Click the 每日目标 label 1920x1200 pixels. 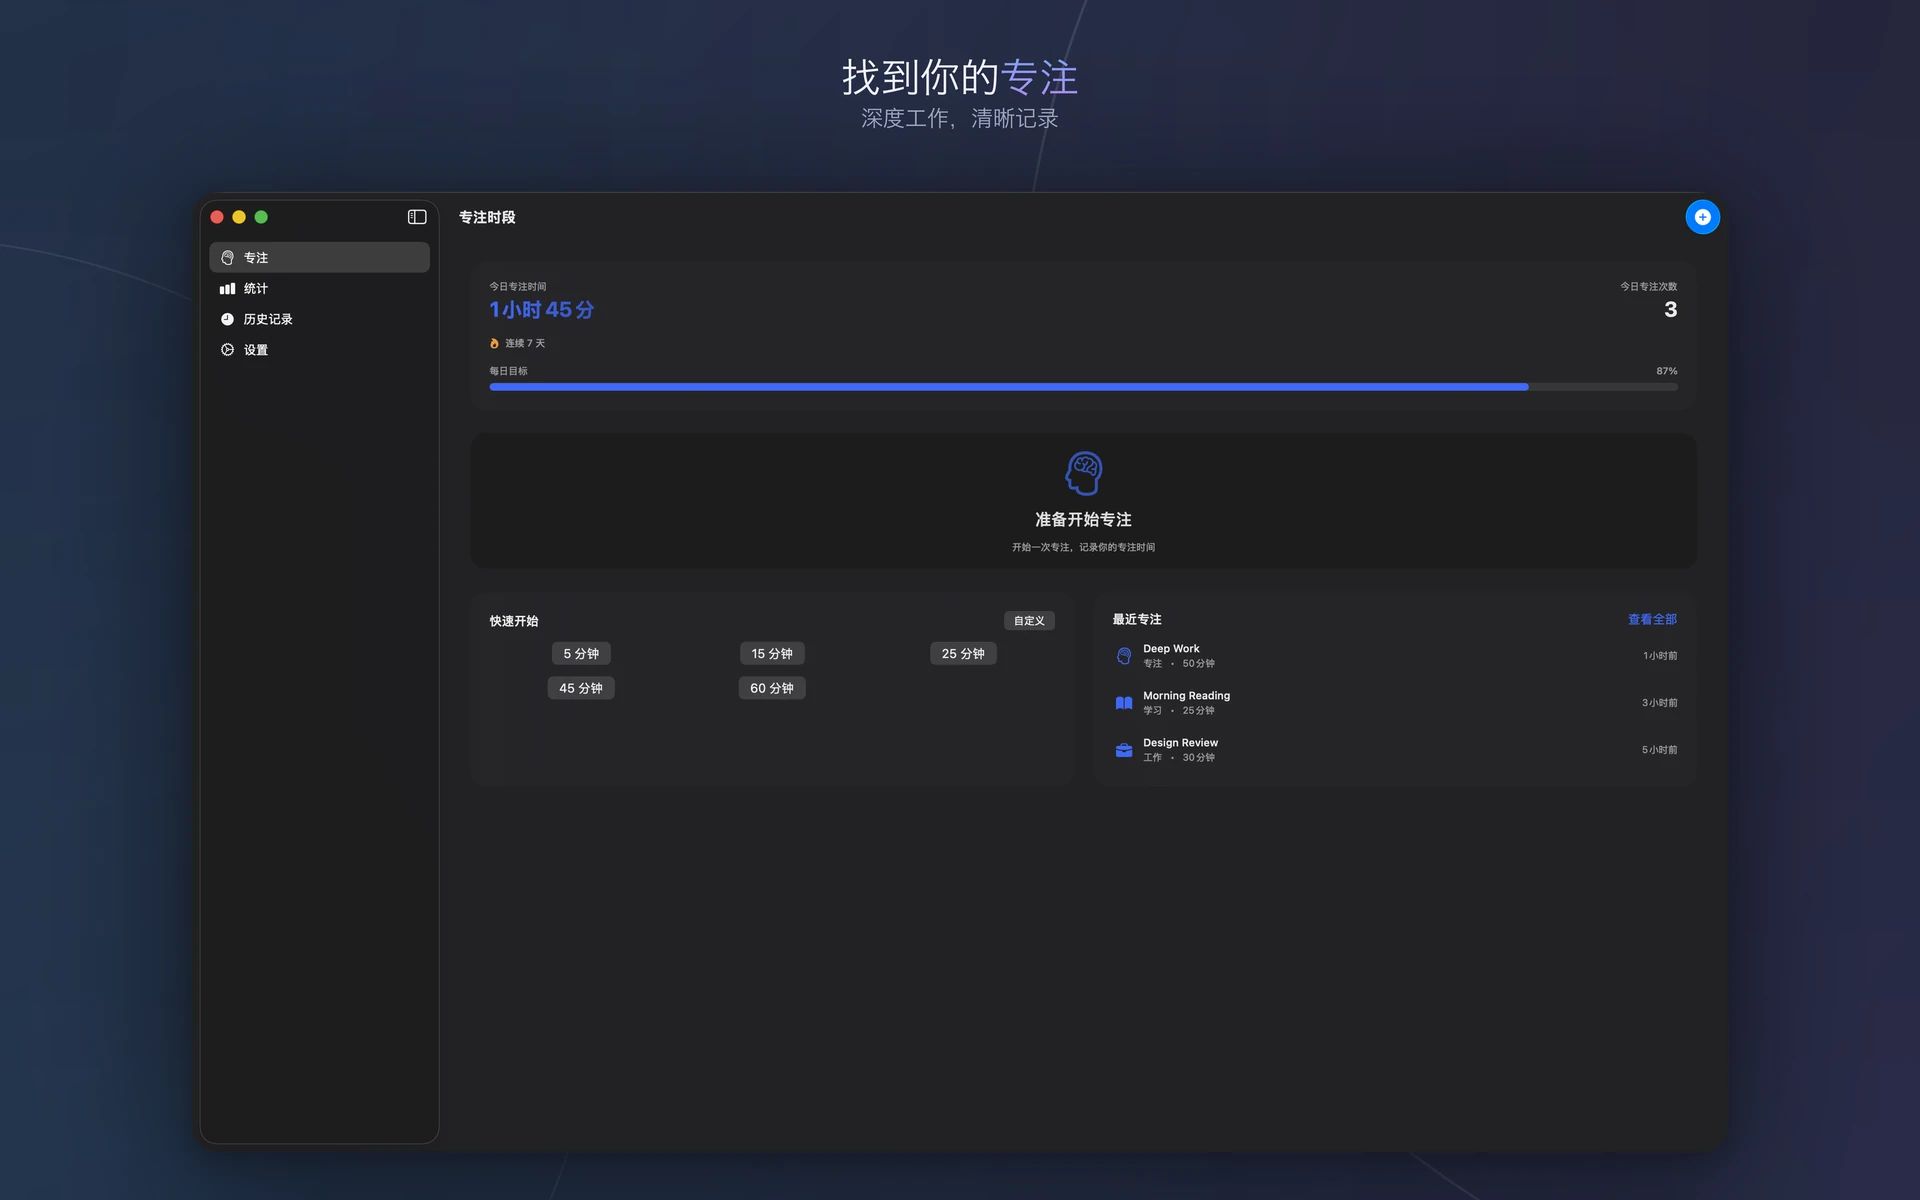click(x=508, y=371)
